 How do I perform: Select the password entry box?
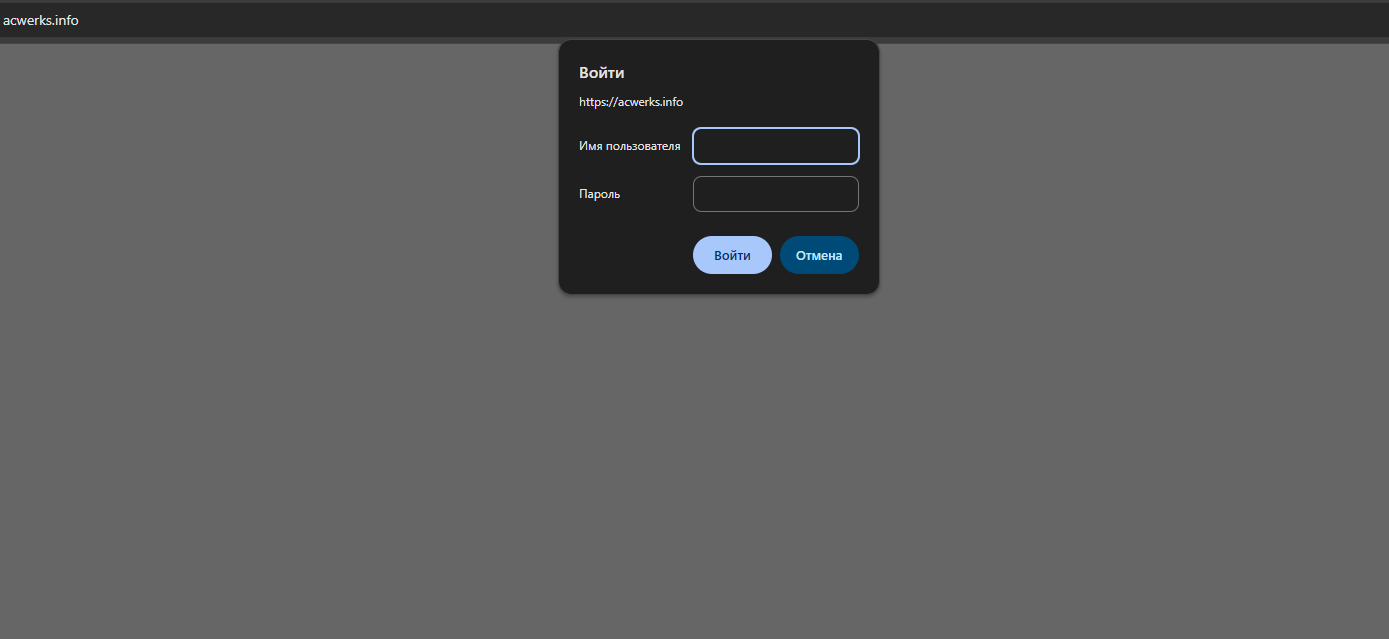click(x=775, y=194)
